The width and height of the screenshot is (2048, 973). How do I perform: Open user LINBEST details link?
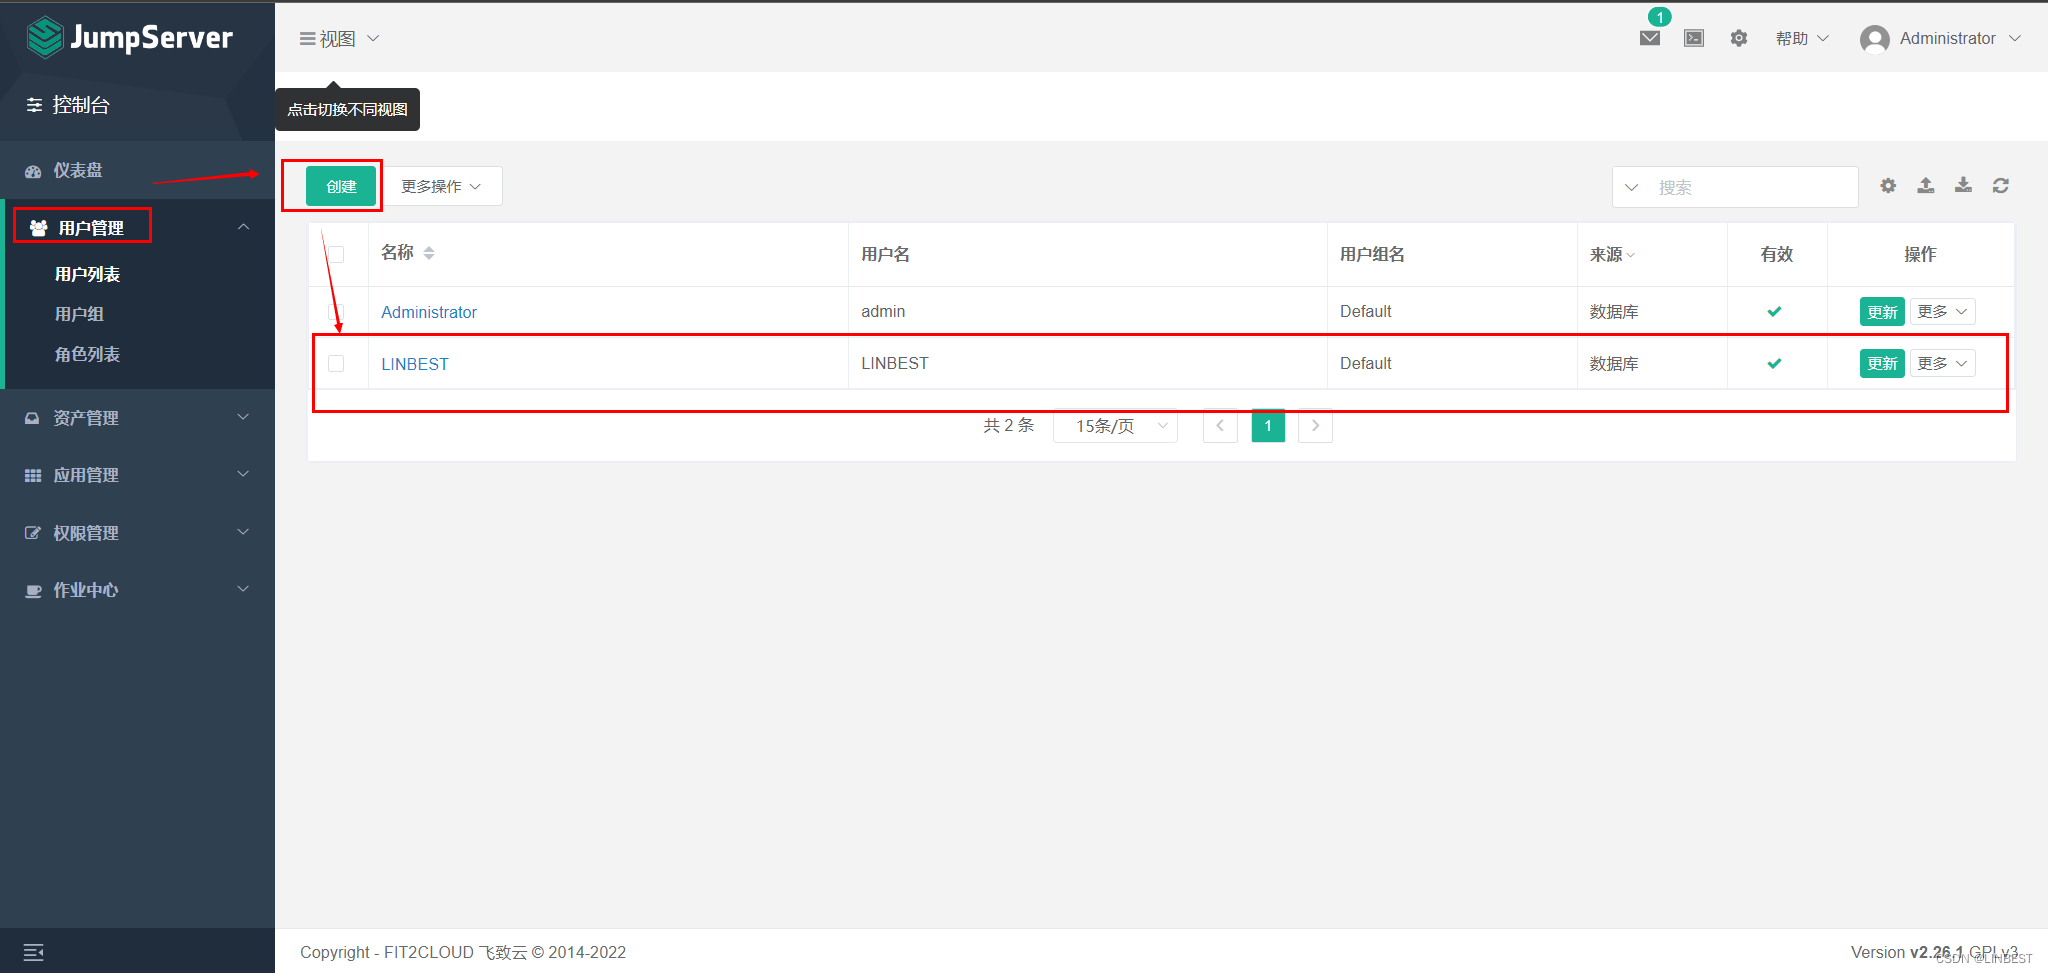pyautogui.click(x=414, y=363)
